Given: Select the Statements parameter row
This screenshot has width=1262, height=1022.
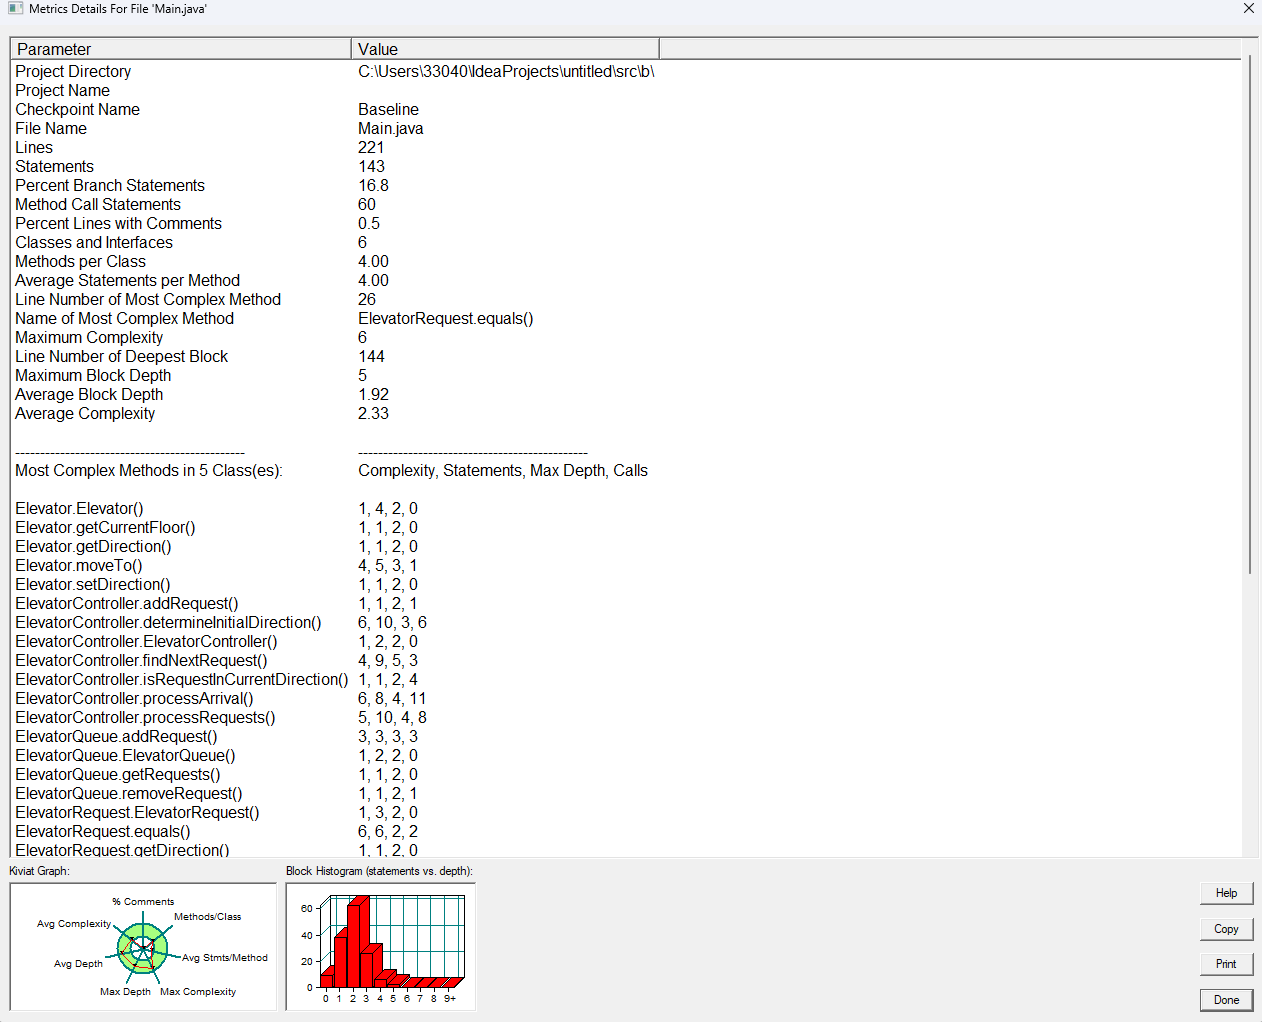Looking at the screenshot, I should tap(335, 167).
